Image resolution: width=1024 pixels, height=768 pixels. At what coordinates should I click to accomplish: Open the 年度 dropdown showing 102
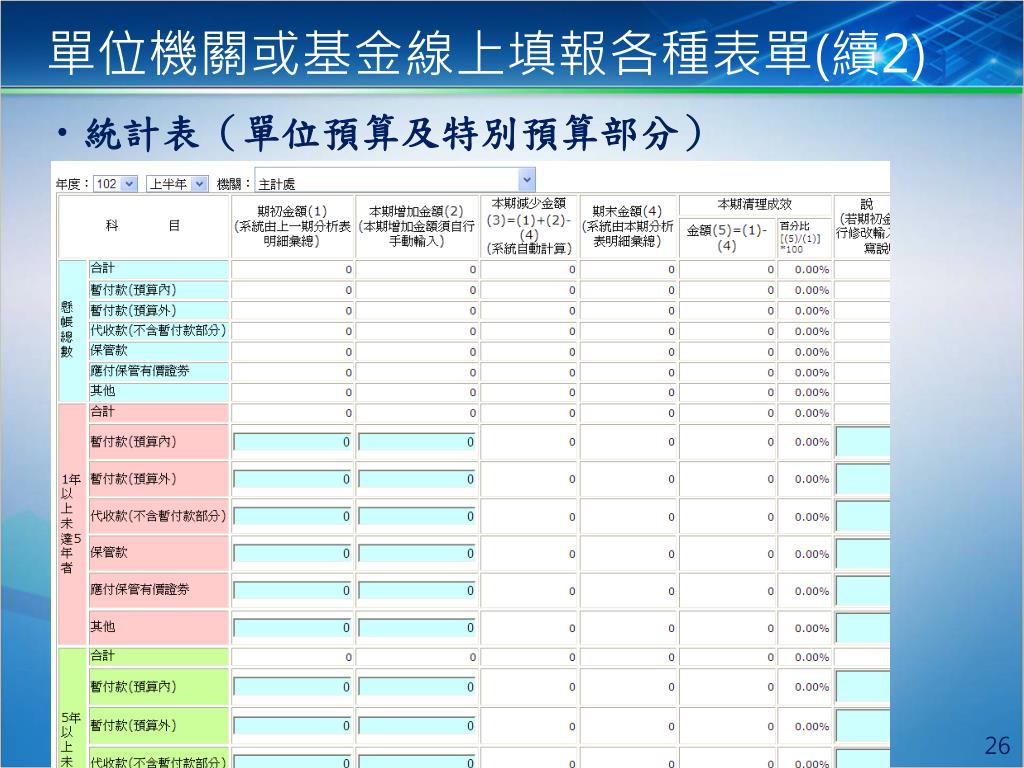tap(115, 184)
